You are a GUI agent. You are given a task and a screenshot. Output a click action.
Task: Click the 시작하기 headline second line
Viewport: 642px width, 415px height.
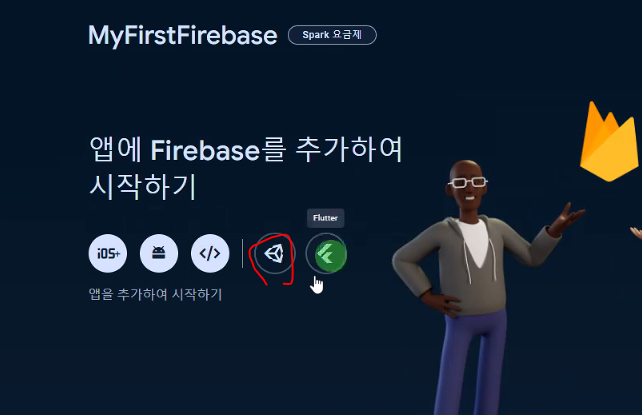point(143,186)
